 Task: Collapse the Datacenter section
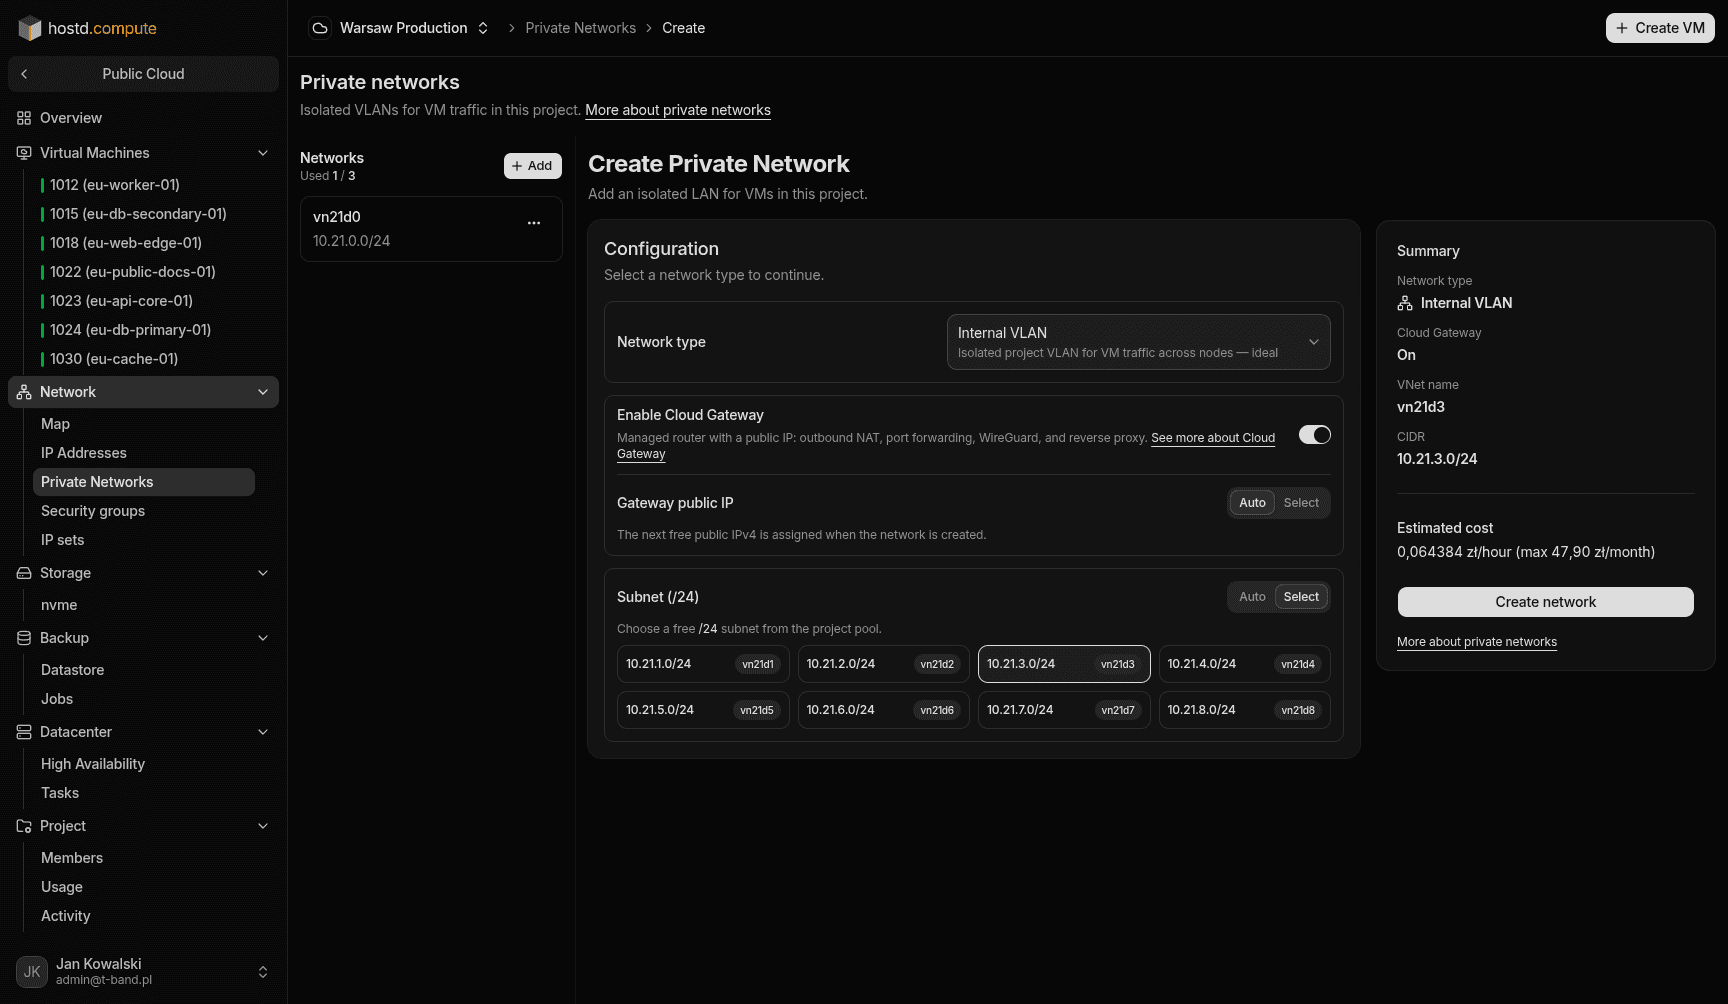coord(263,732)
